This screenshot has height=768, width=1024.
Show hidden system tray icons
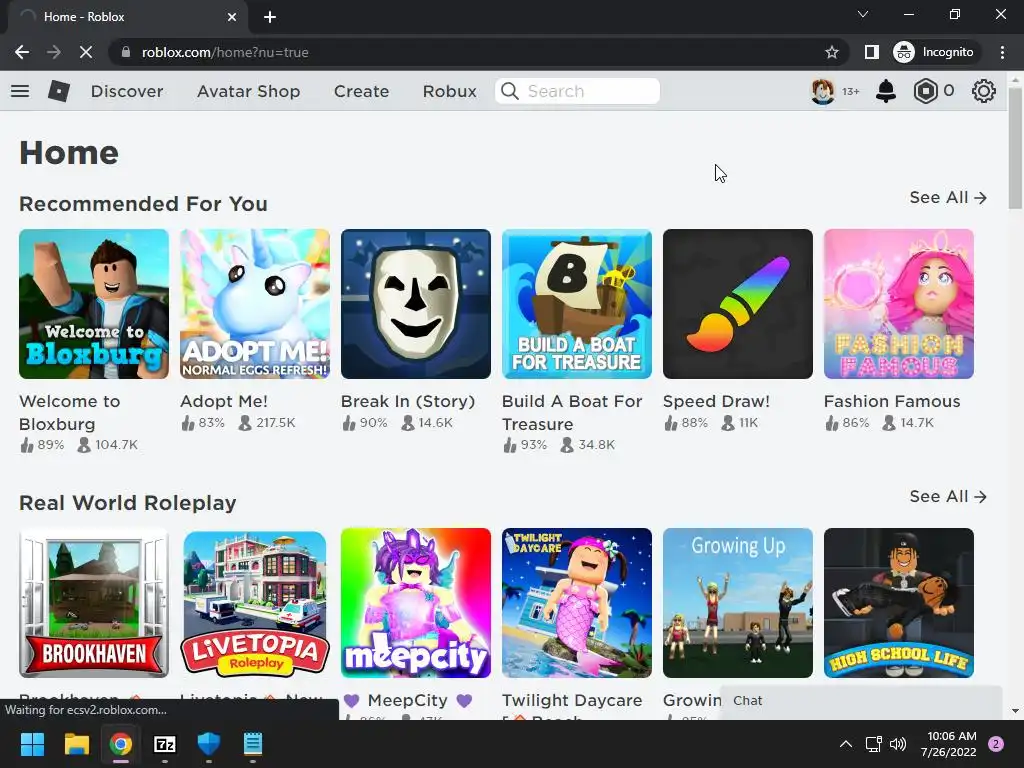point(846,744)
